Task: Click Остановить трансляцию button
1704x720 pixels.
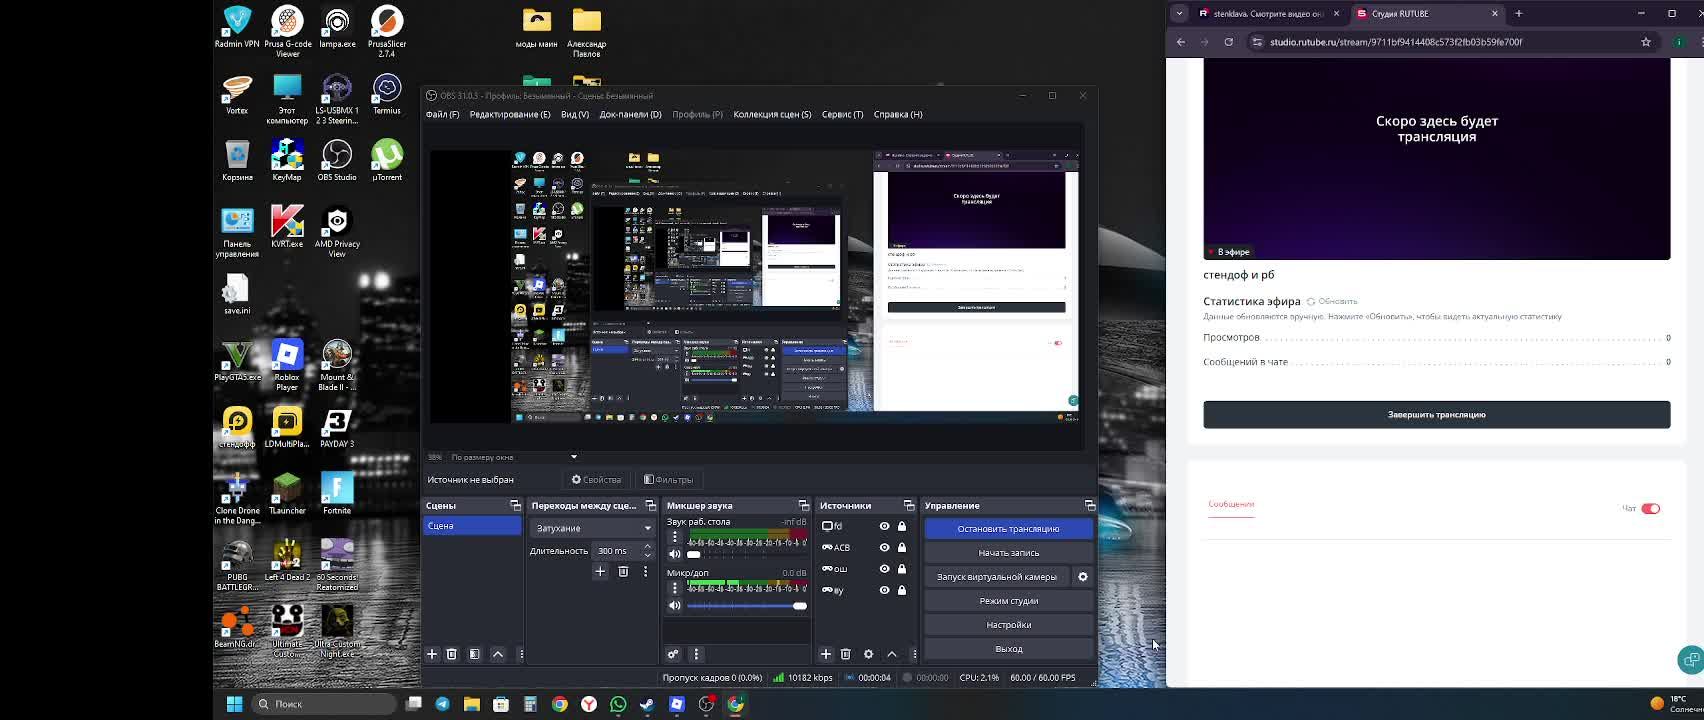Action: point(1008,529)
